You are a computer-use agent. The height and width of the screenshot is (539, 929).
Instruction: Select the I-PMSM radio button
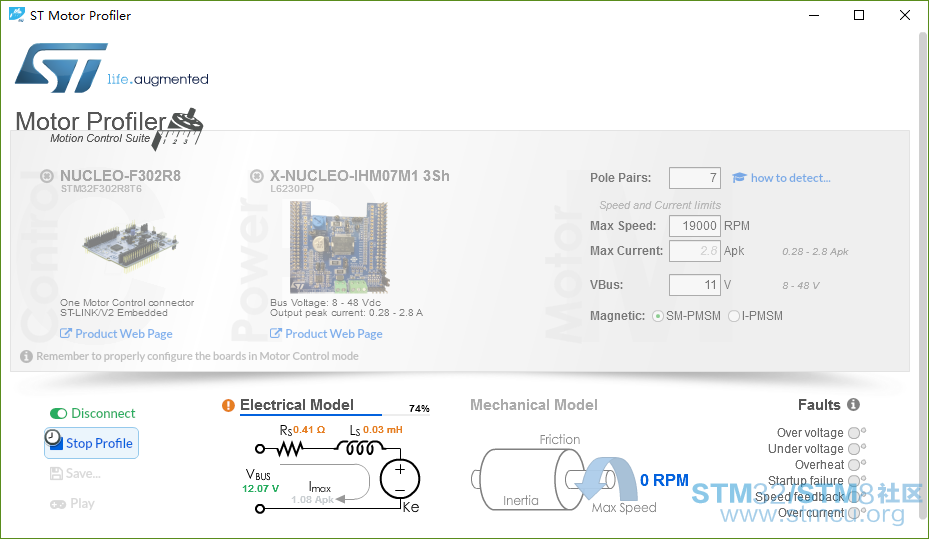click(x=733, y=316)
